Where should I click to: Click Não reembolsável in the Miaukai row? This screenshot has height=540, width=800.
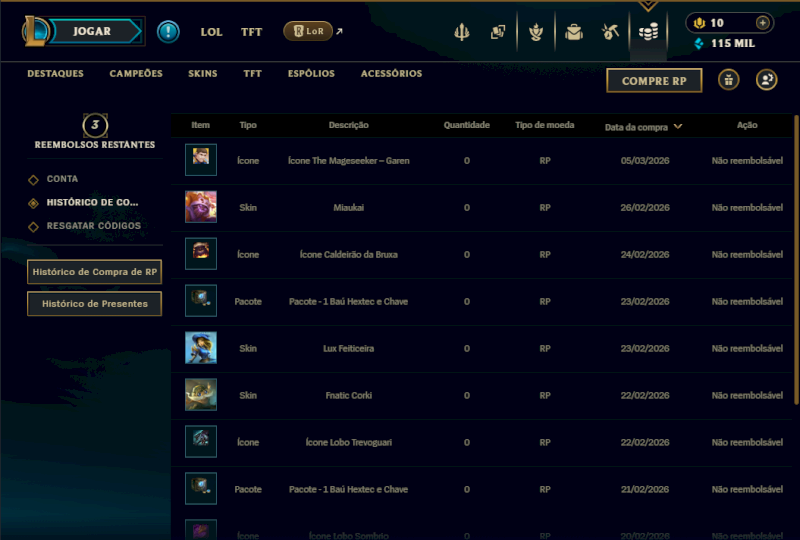click(x=747, y=208)
